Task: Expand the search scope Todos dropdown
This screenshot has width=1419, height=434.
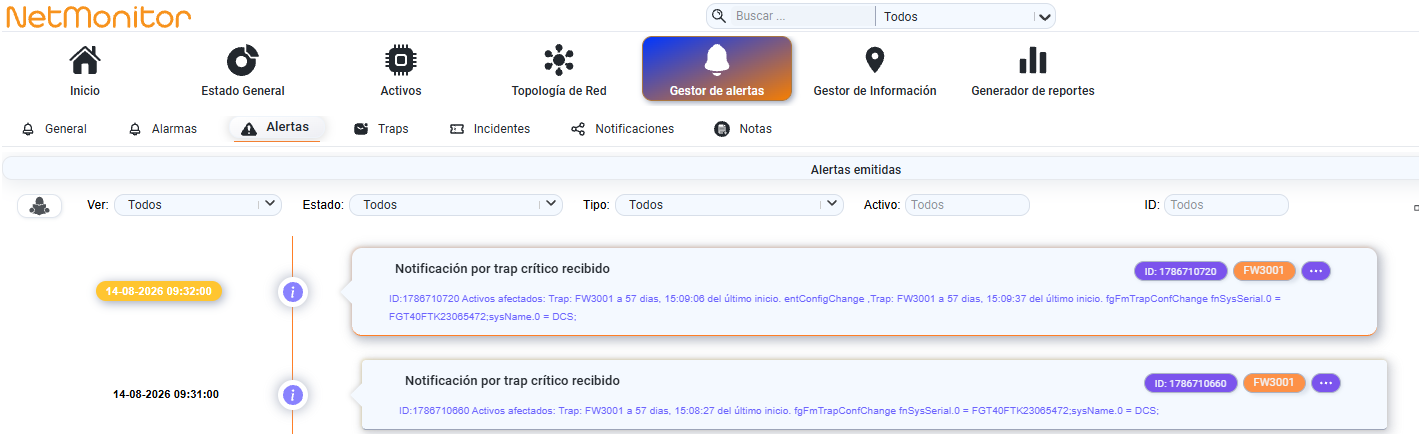Action: pos(966,16)
